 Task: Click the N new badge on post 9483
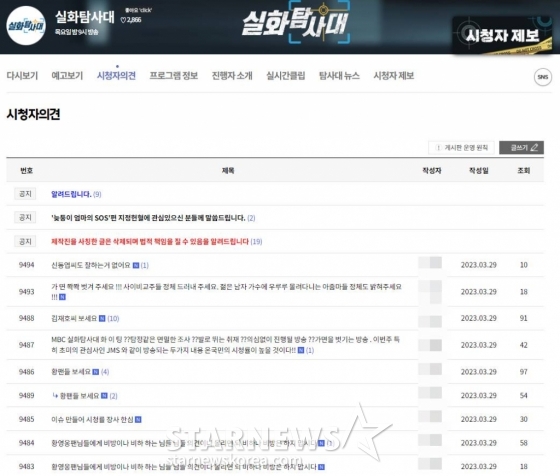321,467
